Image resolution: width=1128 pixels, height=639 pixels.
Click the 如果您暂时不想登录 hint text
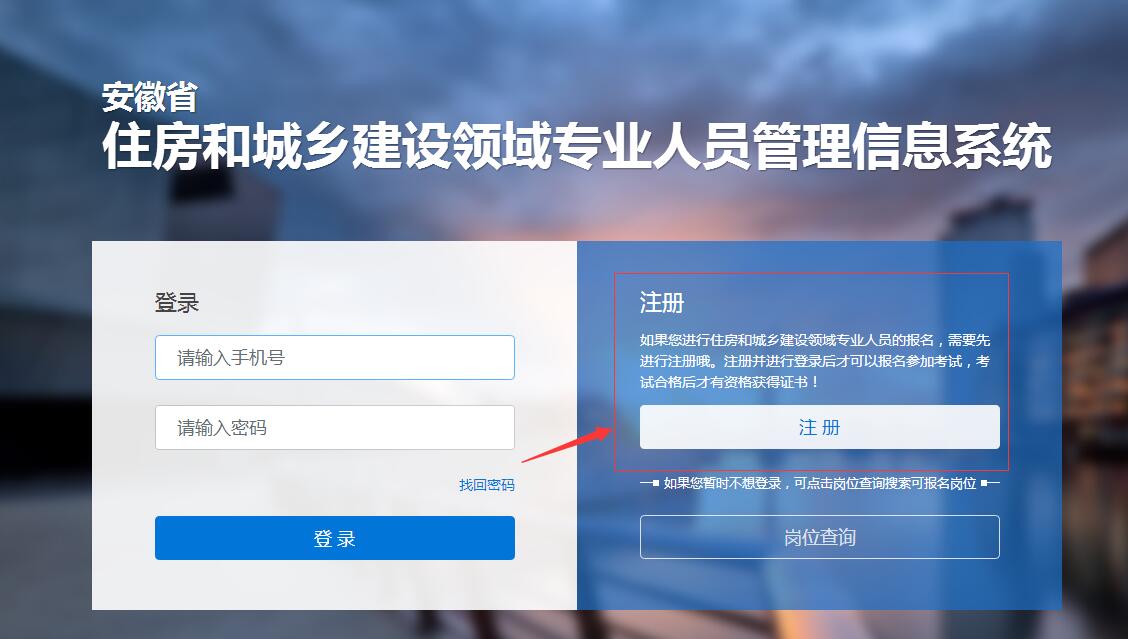819,484
